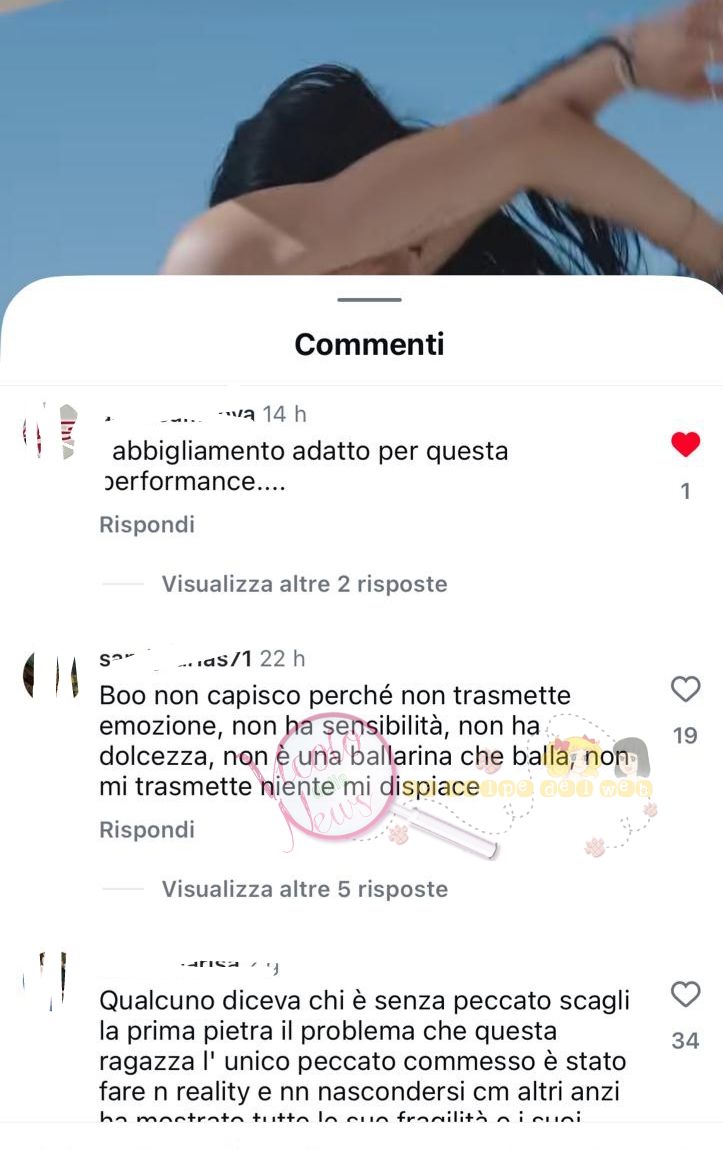Expand 'Visualizza altre 5 risposte'
This screenshot has height=1150, width=723.
(x=304, y=889)
